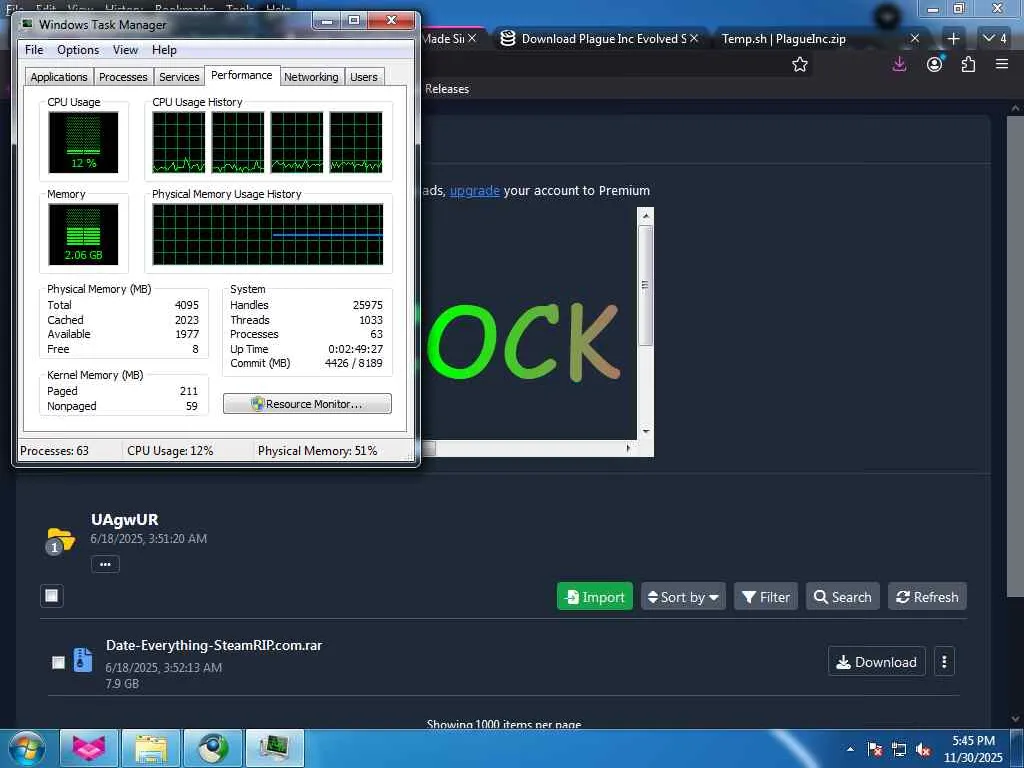The image size is (1024, 768).
Task: Open the browser downloads panel
Action: (x=899, y=64)
